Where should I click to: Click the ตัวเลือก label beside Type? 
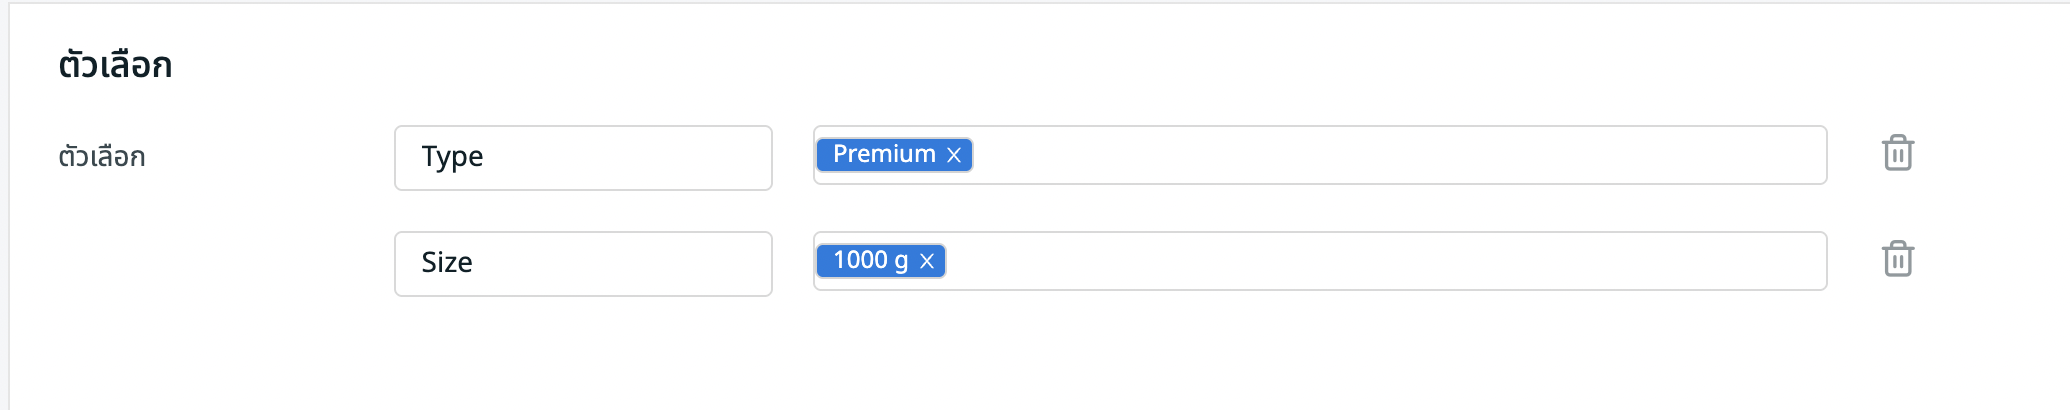[x=102, y=158]
